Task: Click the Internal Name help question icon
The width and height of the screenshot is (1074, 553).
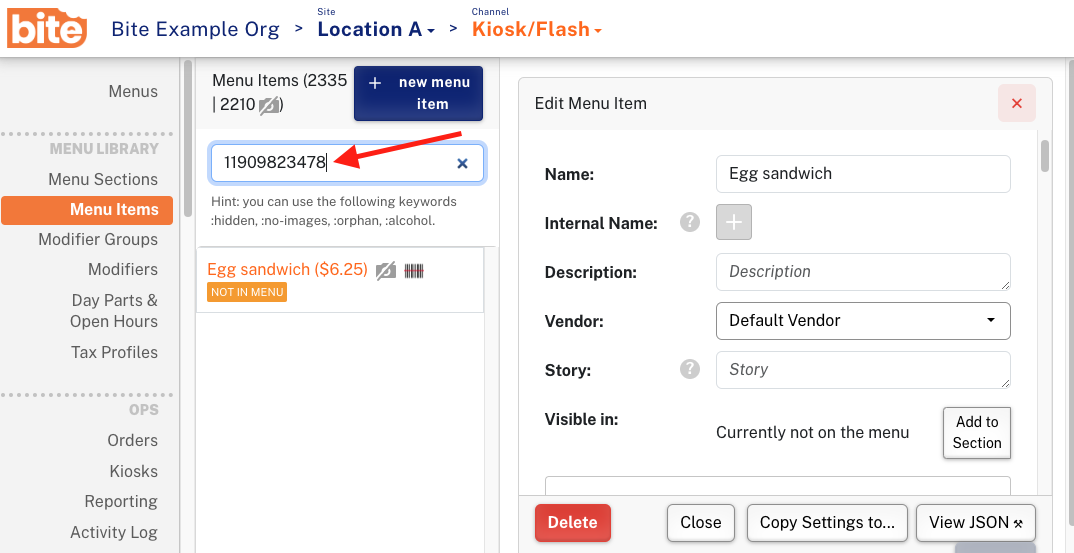Action: (x=690, y=222)
